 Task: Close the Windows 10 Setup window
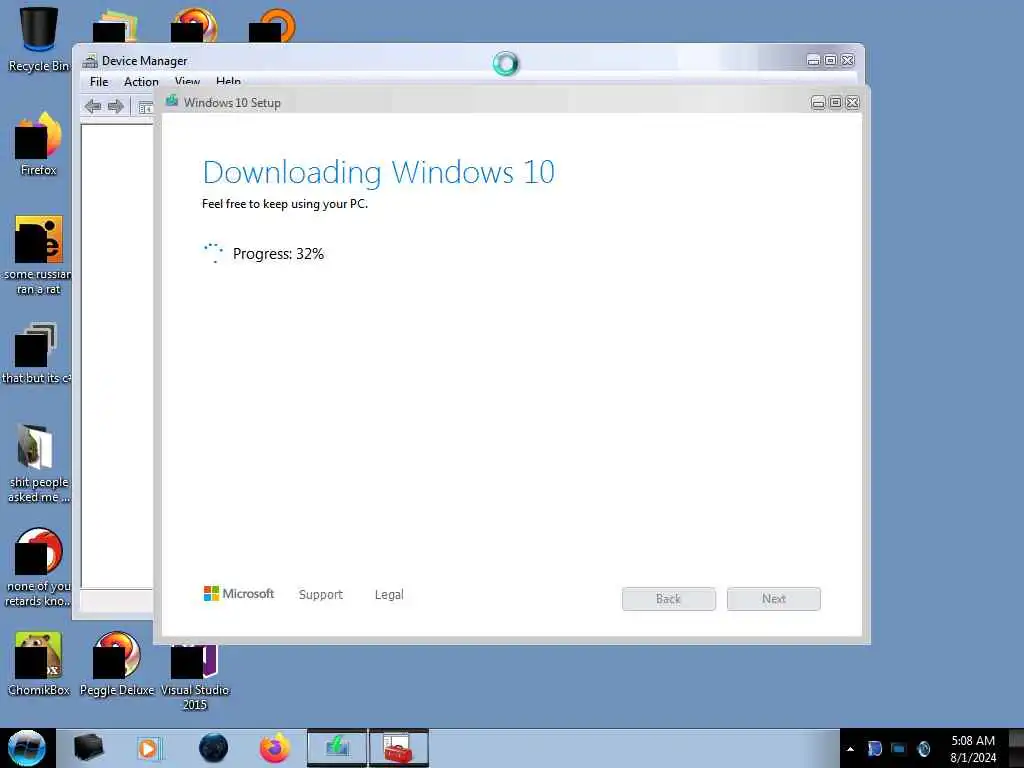tap(852, 103)
